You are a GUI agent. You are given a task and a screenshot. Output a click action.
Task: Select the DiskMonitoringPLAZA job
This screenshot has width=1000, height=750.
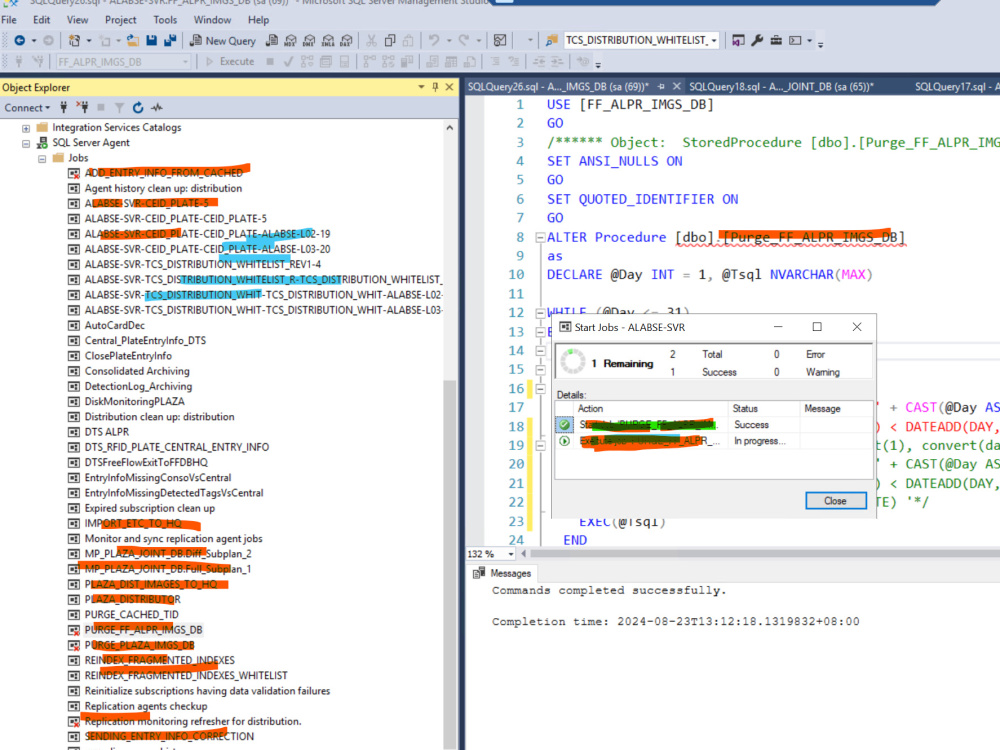tap(135, 402)
